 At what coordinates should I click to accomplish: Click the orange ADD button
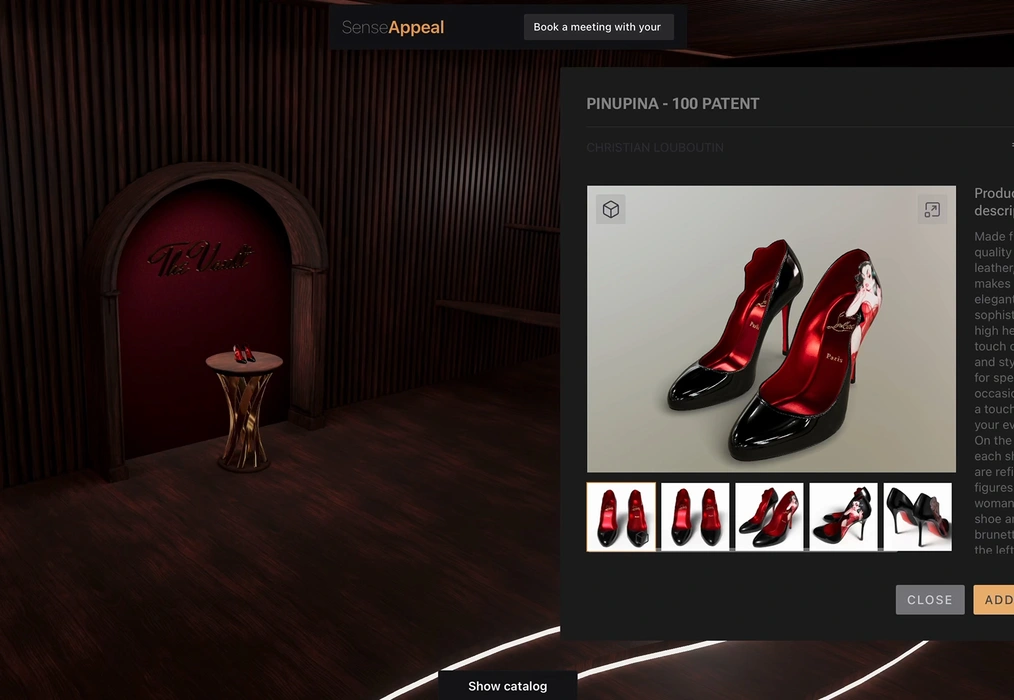pyautogui.click(x=995, y=600)
